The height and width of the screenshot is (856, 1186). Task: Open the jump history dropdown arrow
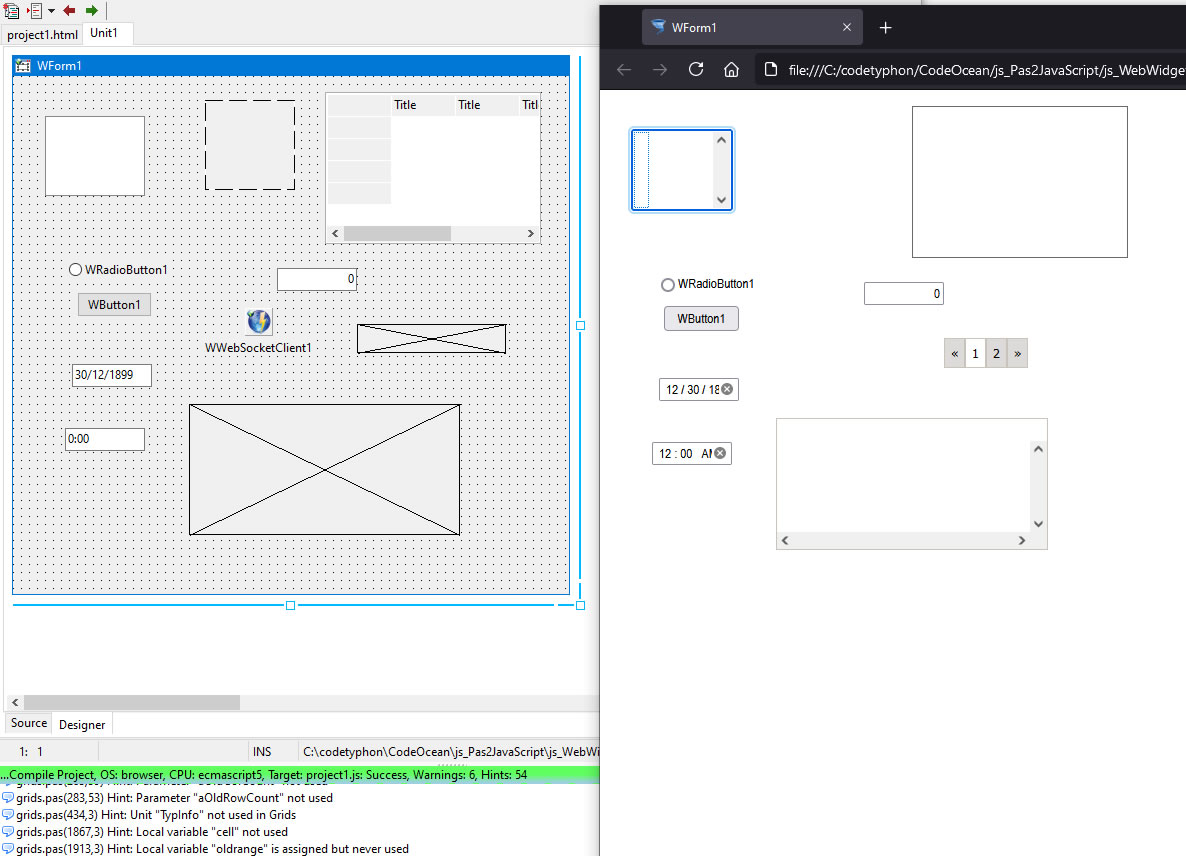(x=51, y=11)
